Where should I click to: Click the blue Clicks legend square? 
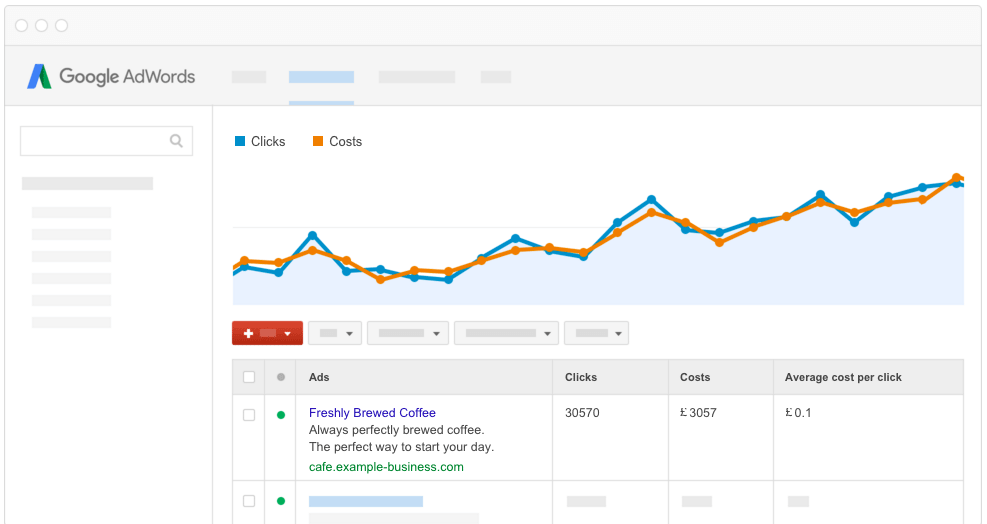coord(240,141)
